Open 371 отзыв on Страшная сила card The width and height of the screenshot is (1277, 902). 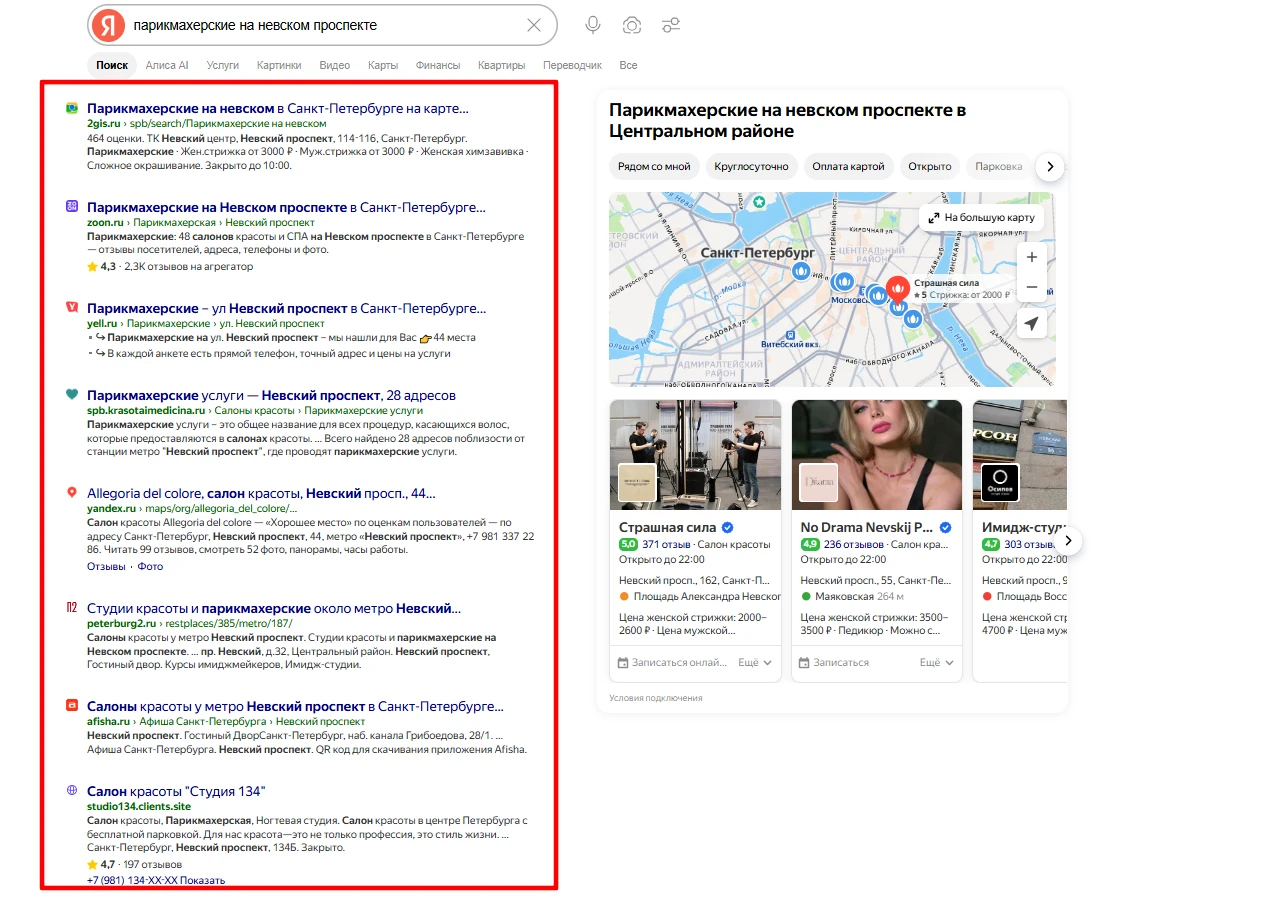[665, 544]
